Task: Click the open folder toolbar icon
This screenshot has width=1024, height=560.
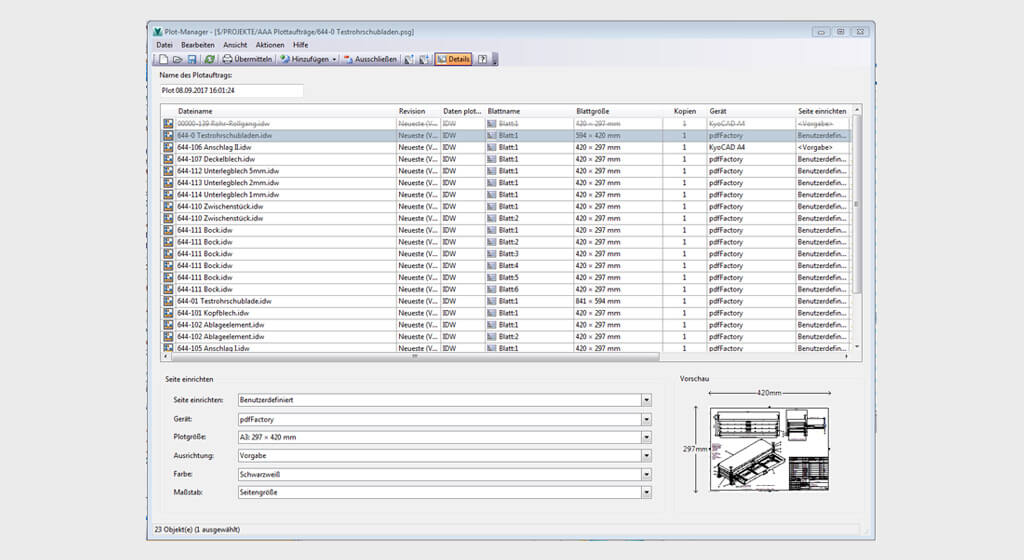Action: (177, 60)
